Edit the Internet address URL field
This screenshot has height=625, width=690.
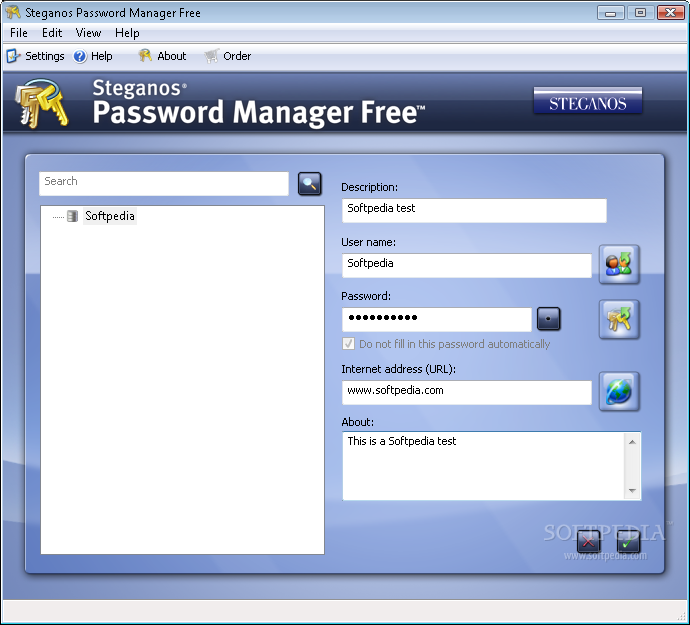coord(467,393)
